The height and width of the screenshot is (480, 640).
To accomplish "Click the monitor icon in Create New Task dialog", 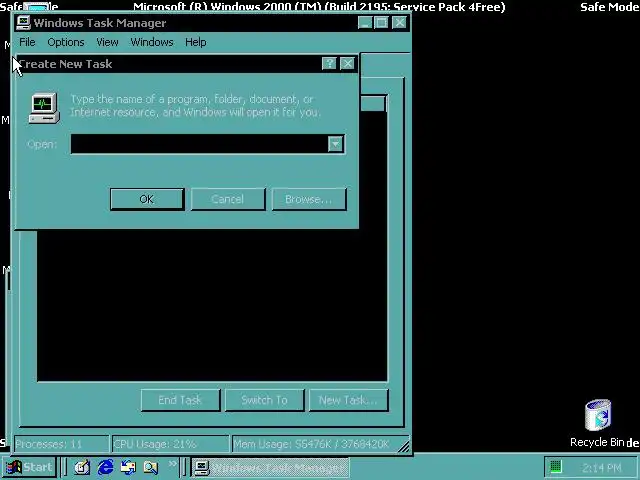I will [44, 108].
